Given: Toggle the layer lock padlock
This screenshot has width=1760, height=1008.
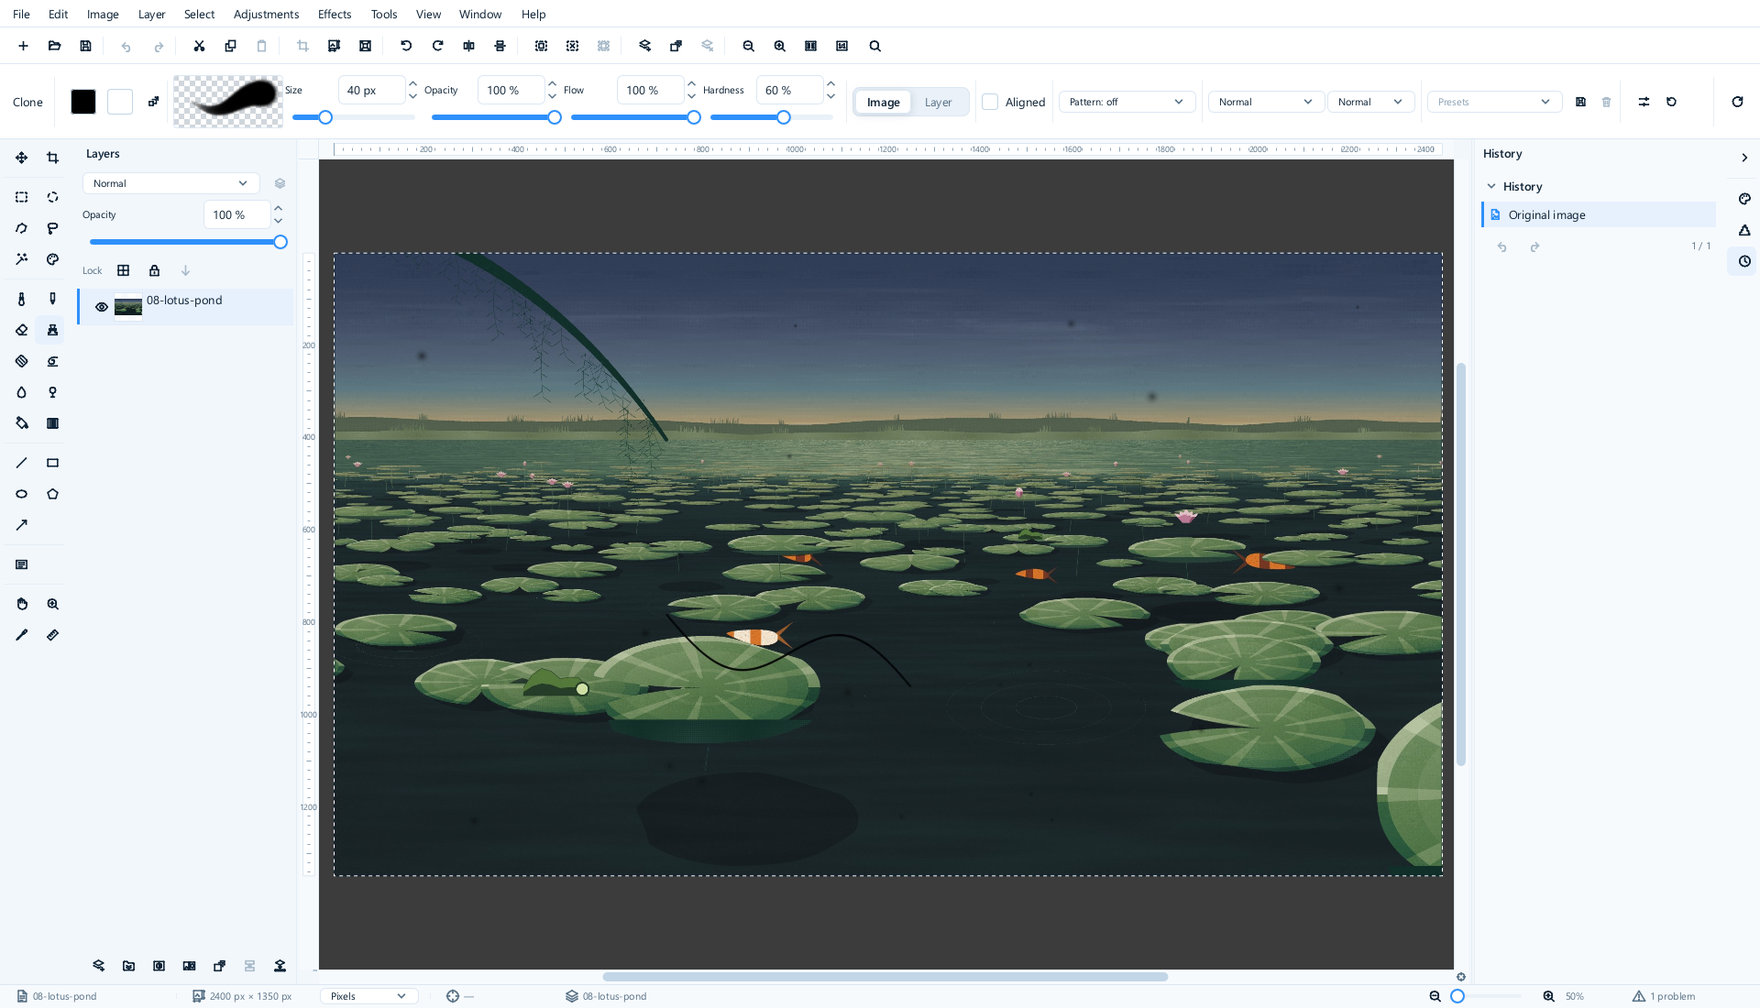Looking at the screenshot, I should pos(154,270).
